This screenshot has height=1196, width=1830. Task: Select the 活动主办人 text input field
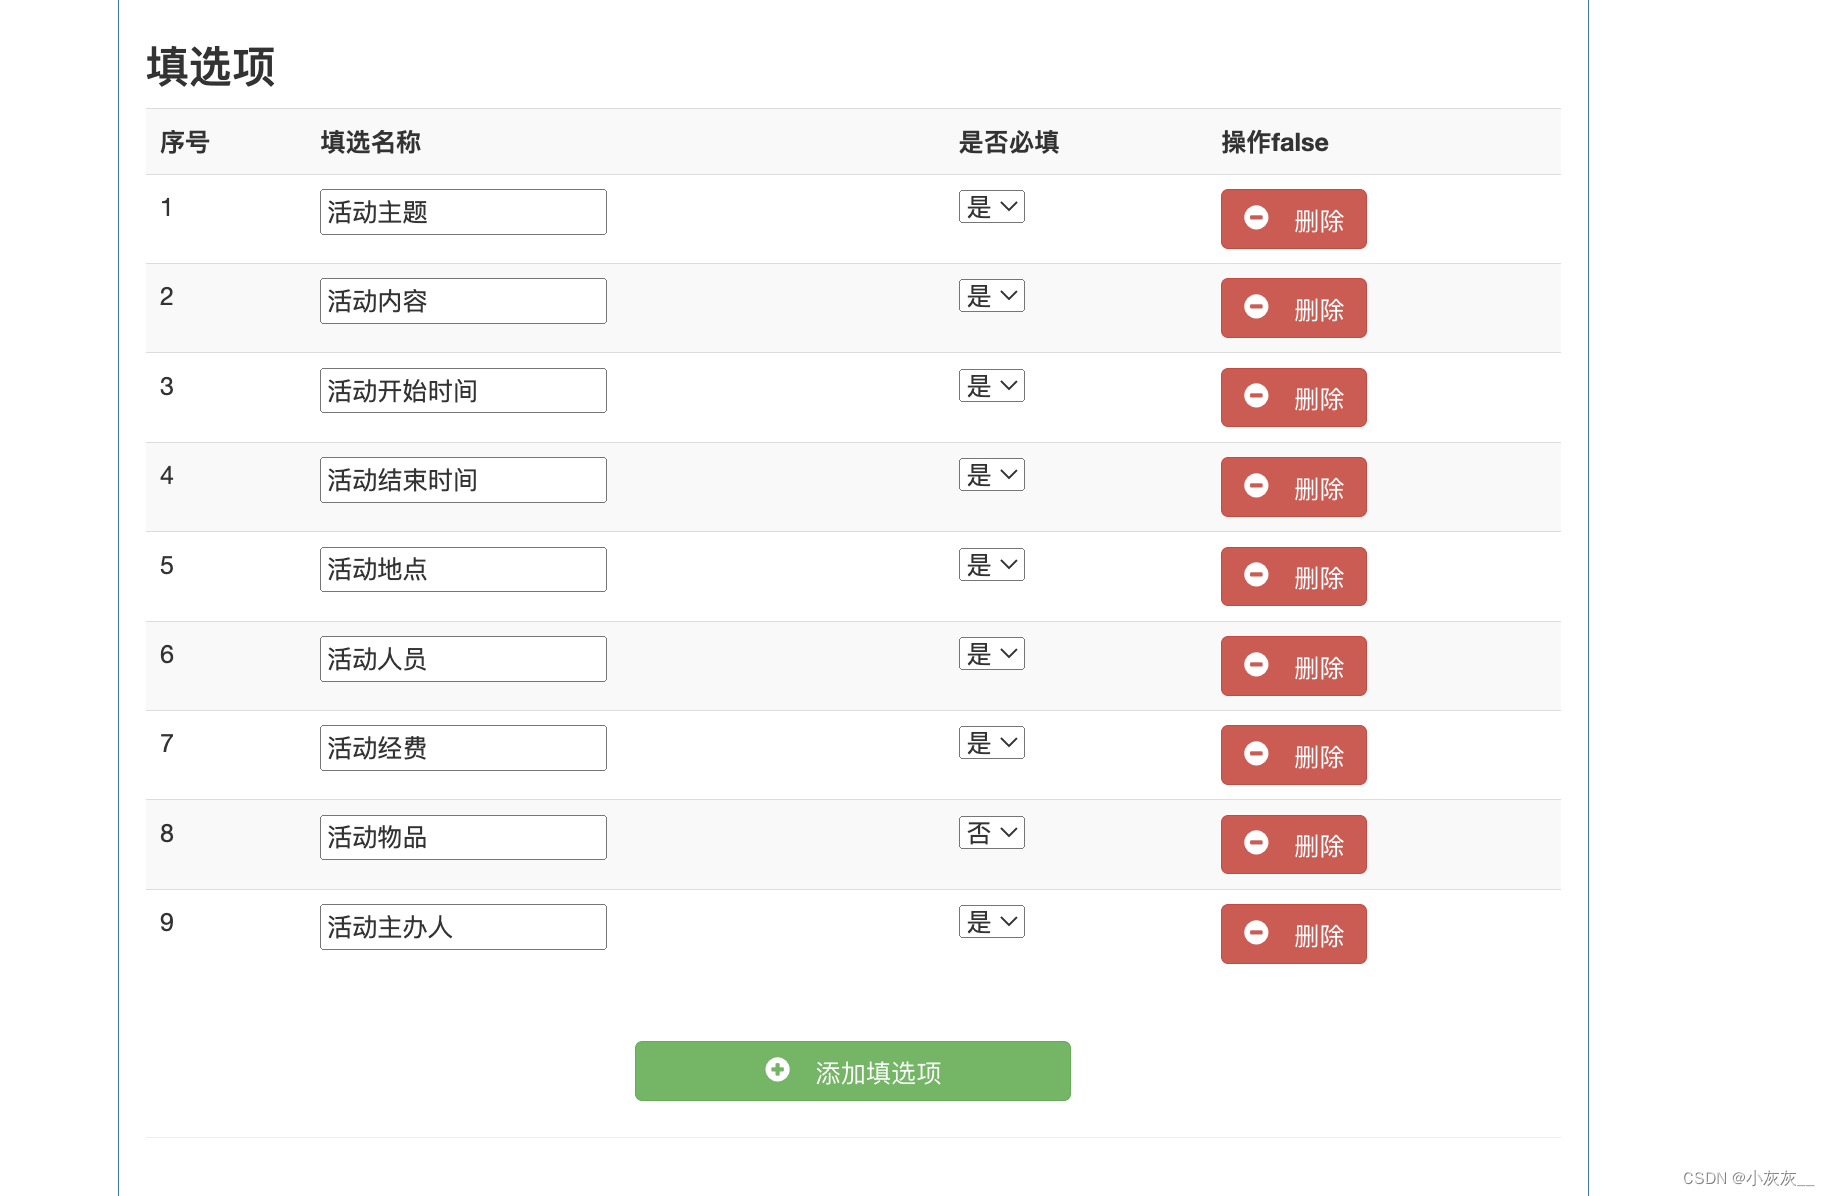click(x=462, y=926)
